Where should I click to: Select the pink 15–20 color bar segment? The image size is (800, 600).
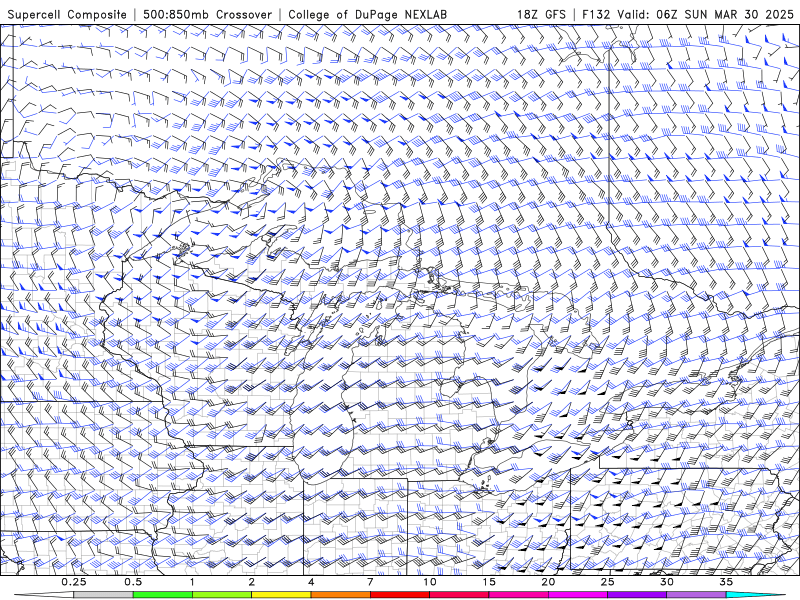click(518, 595)
